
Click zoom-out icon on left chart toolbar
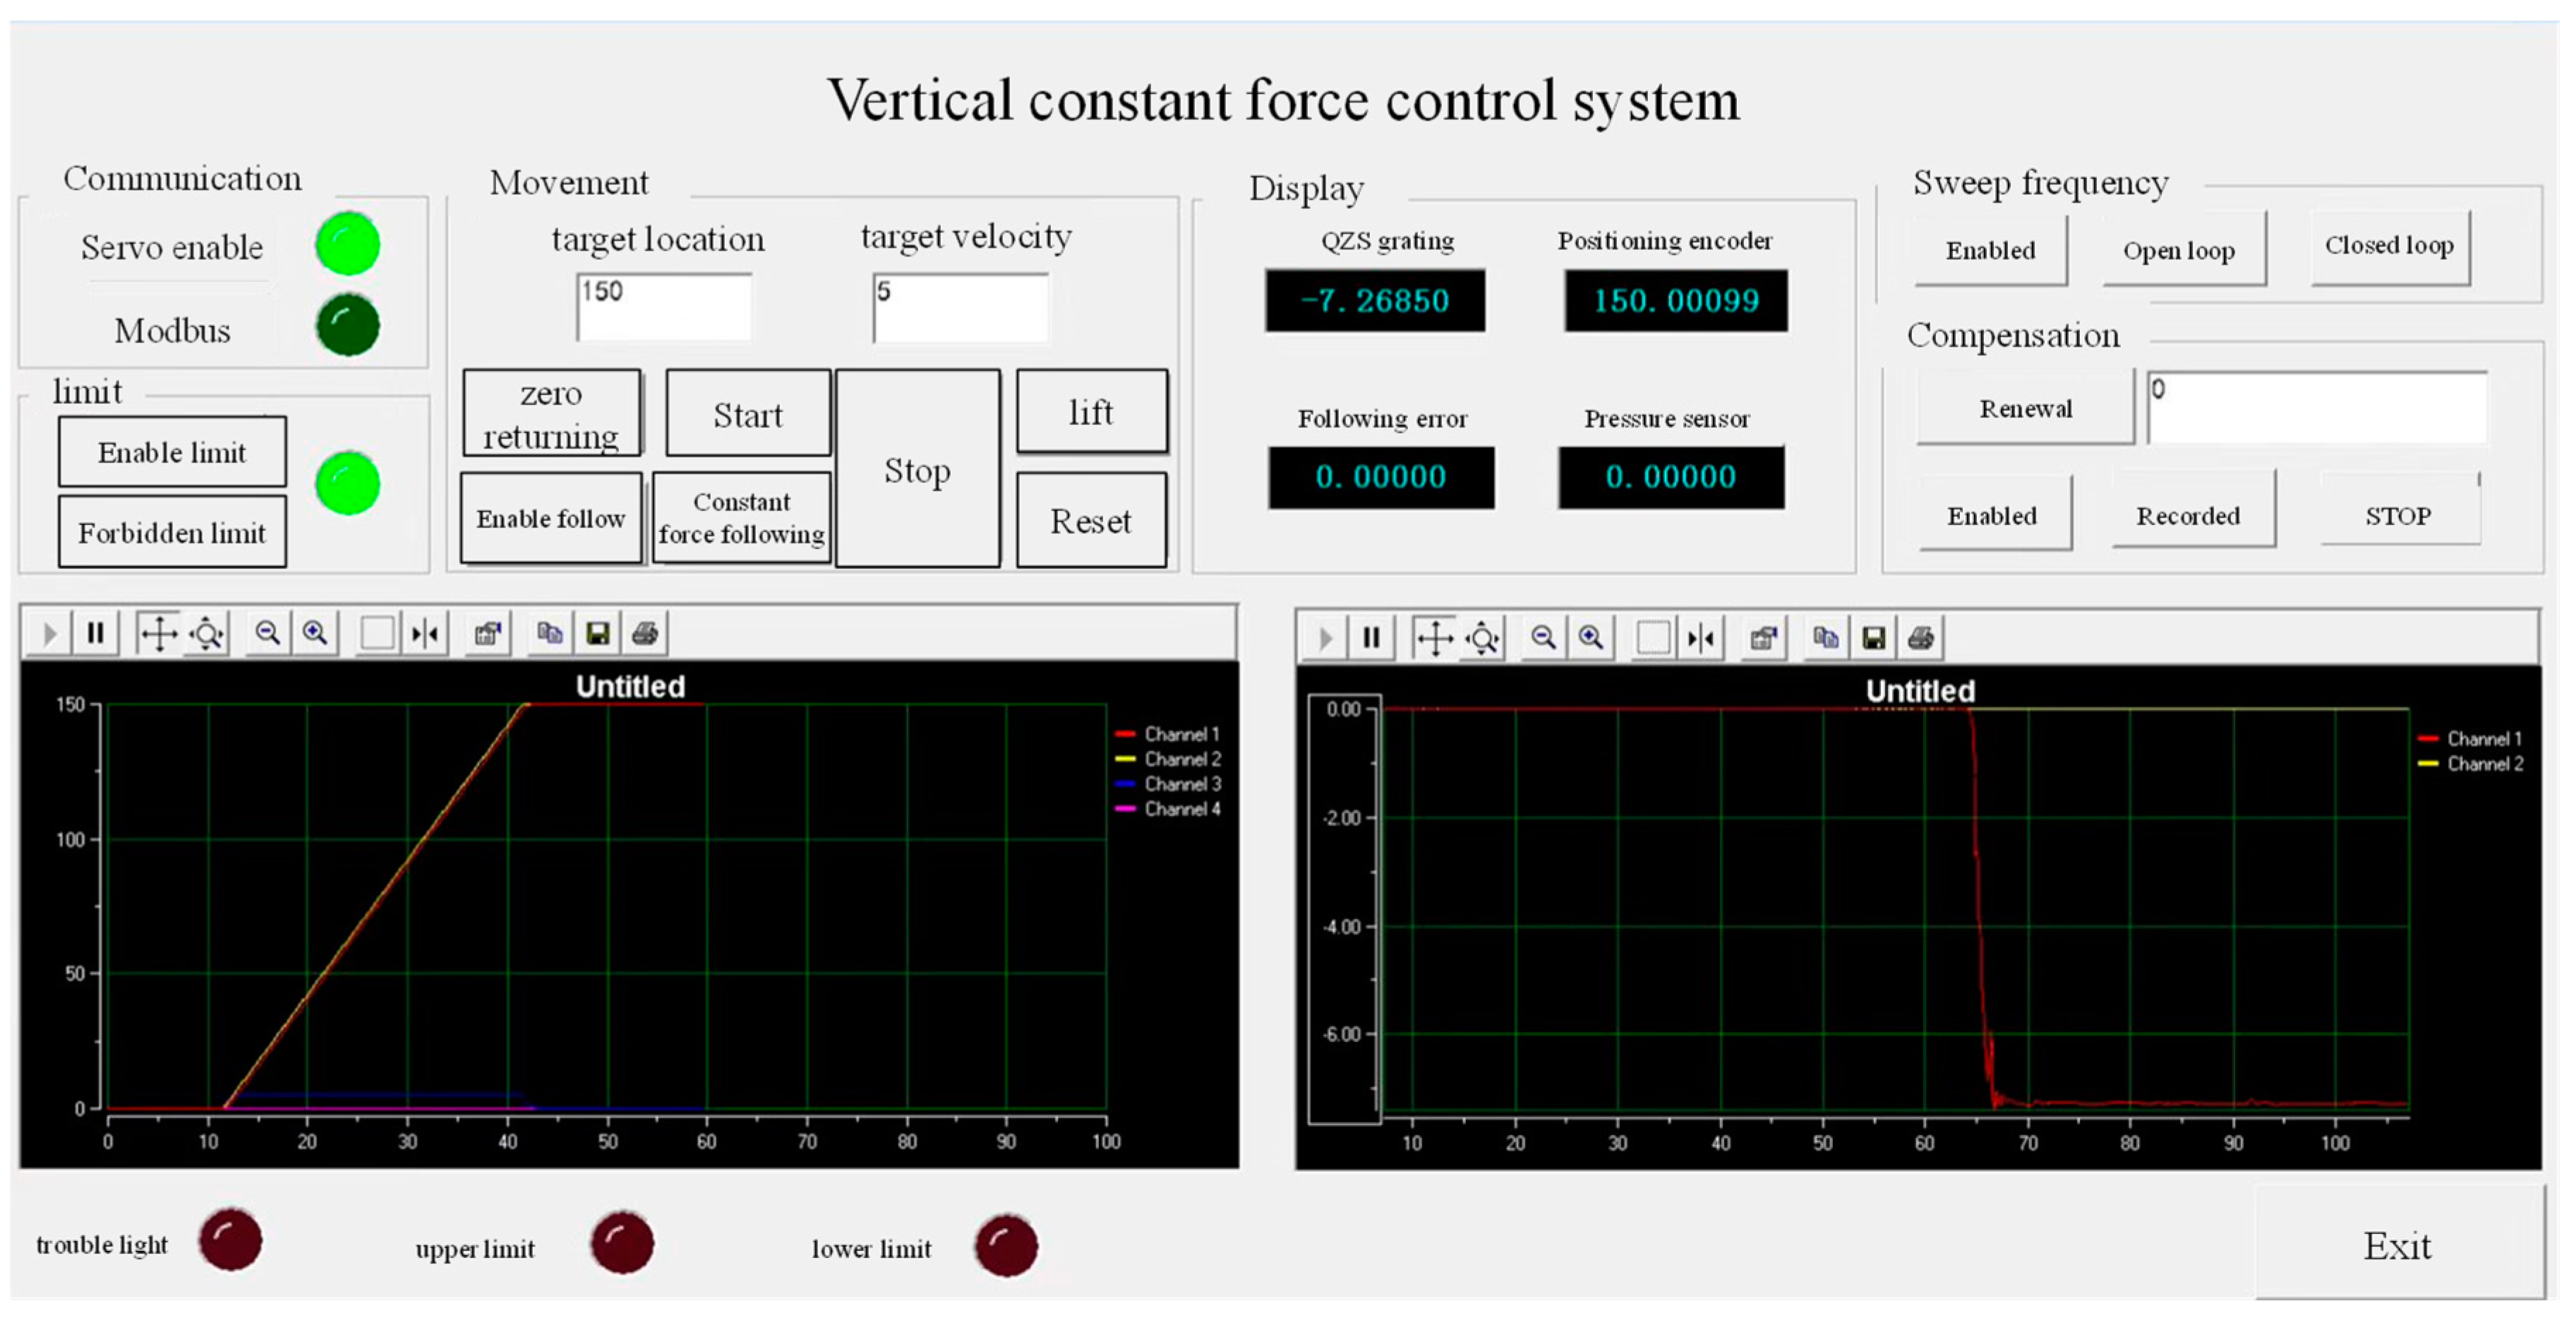[267, 634]
